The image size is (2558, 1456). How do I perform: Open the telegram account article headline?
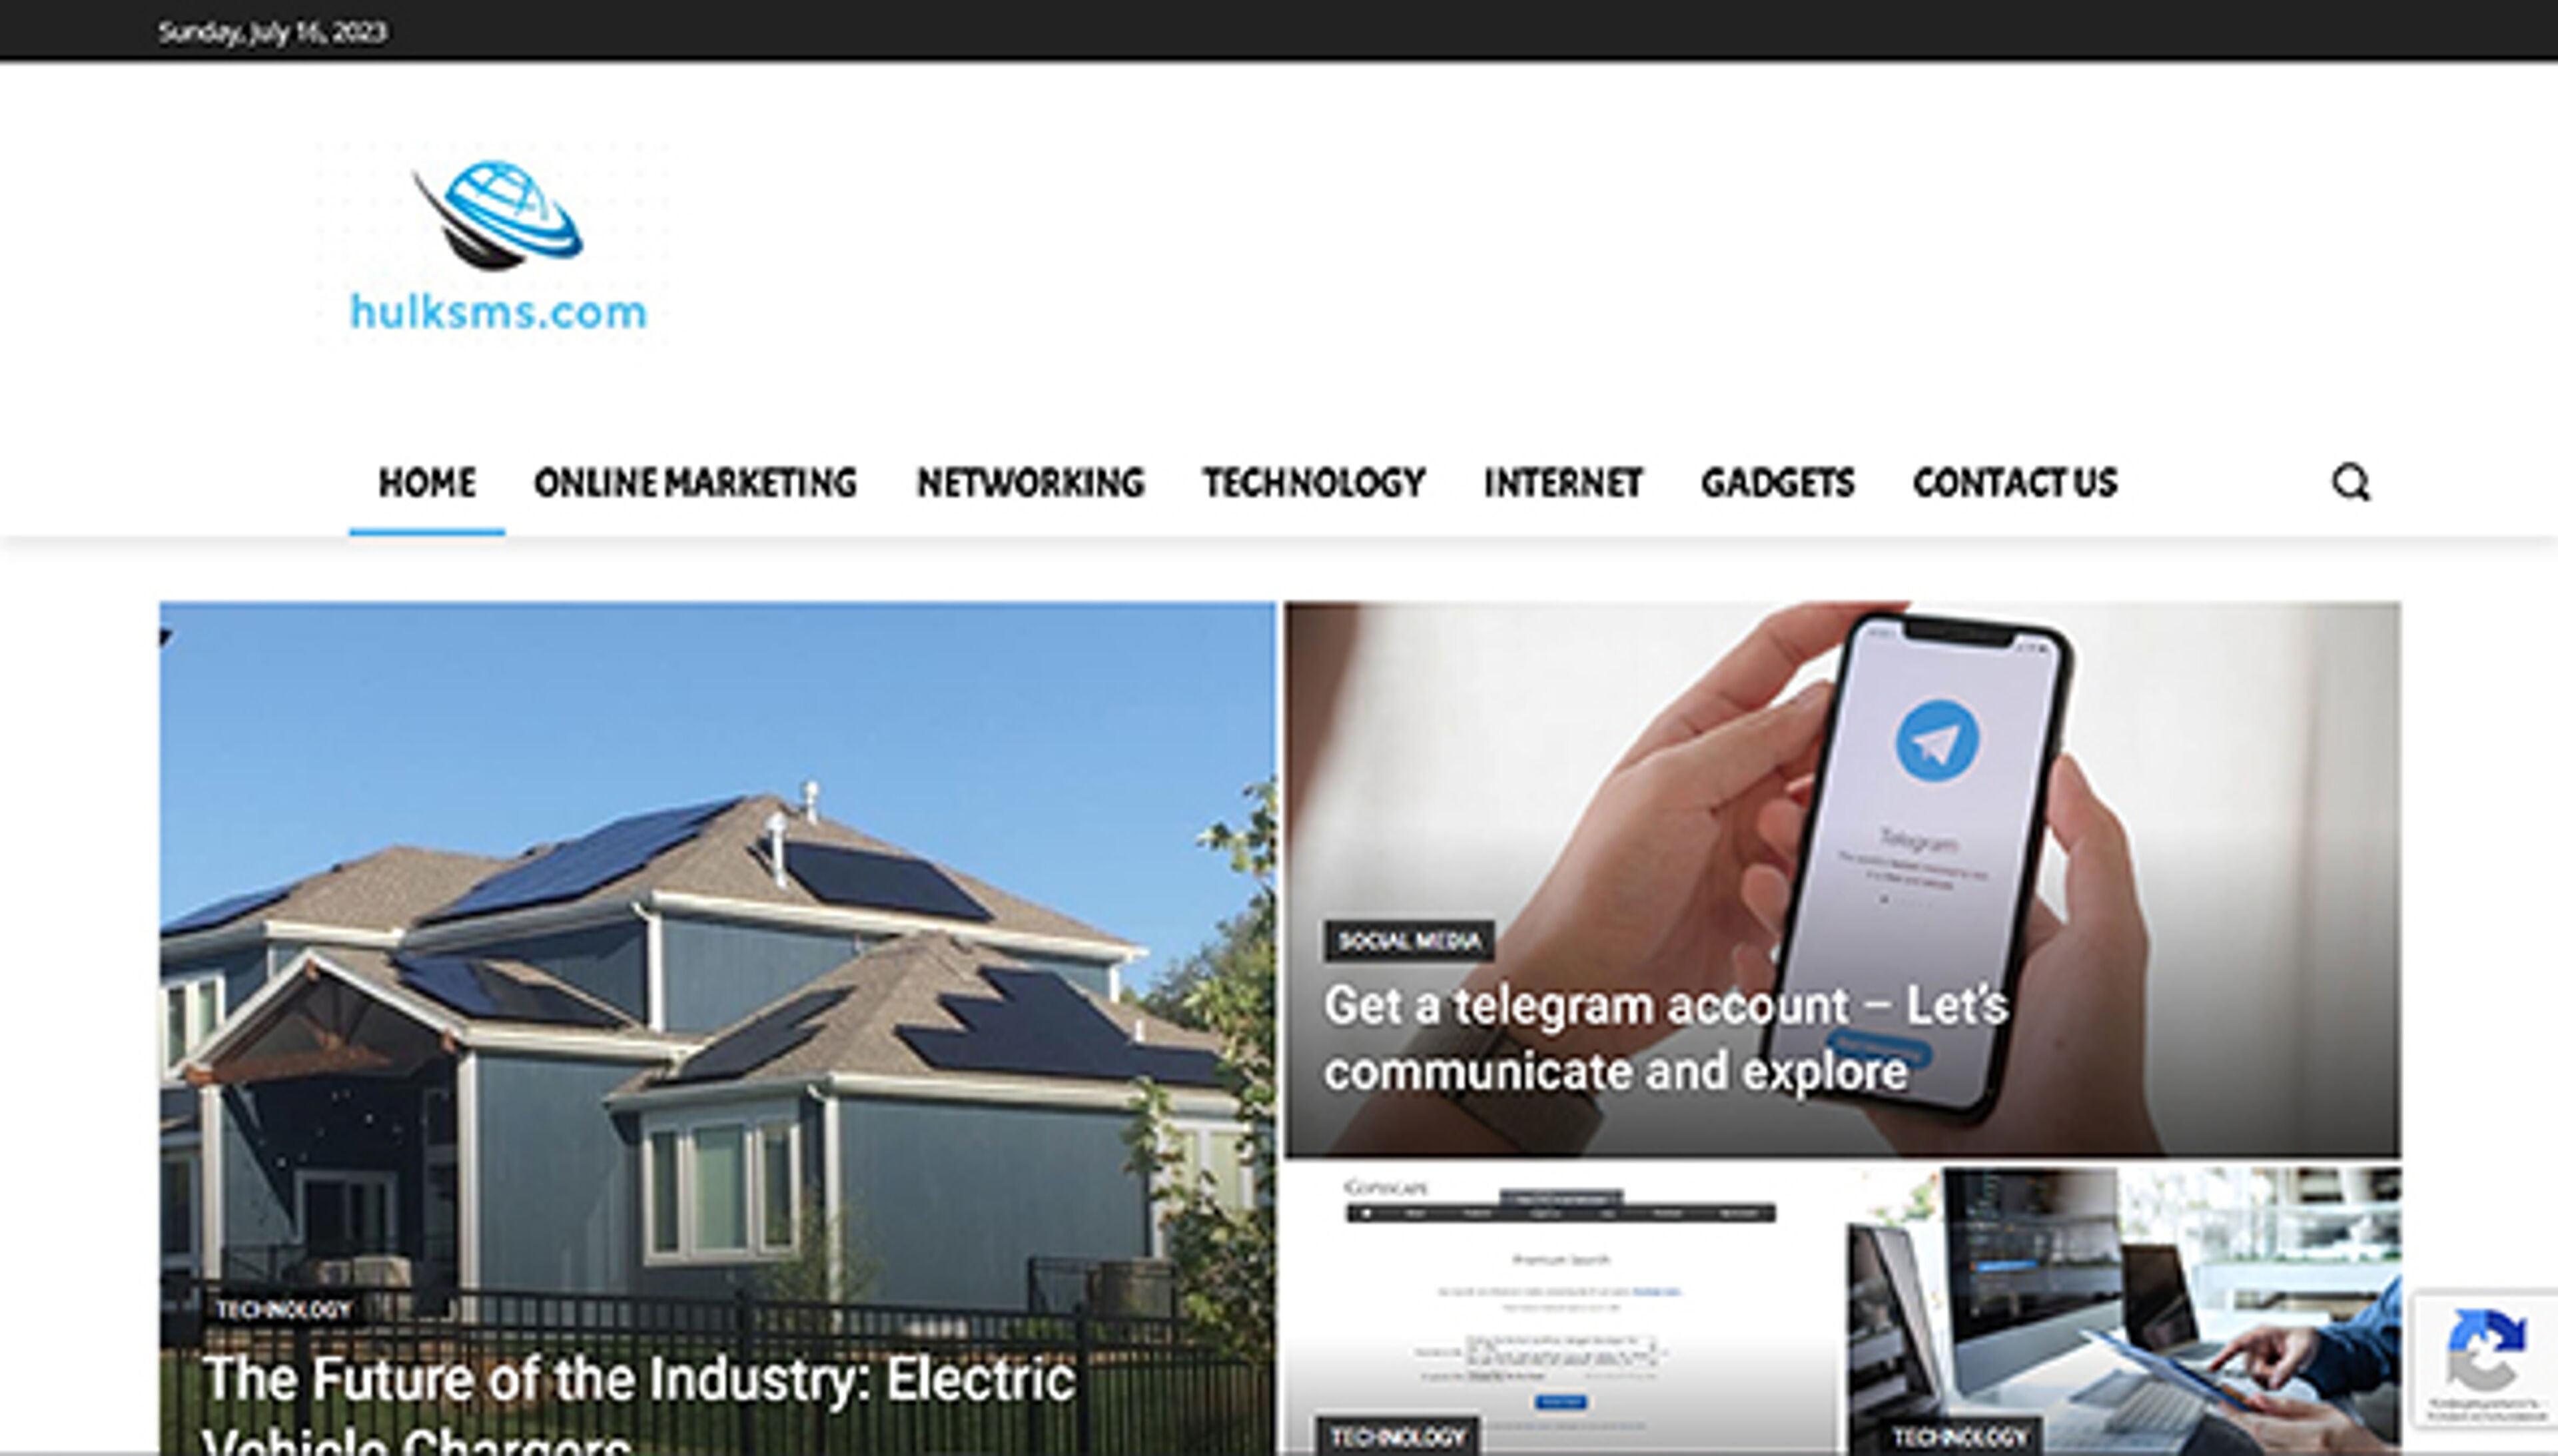click(1666, 1038)
